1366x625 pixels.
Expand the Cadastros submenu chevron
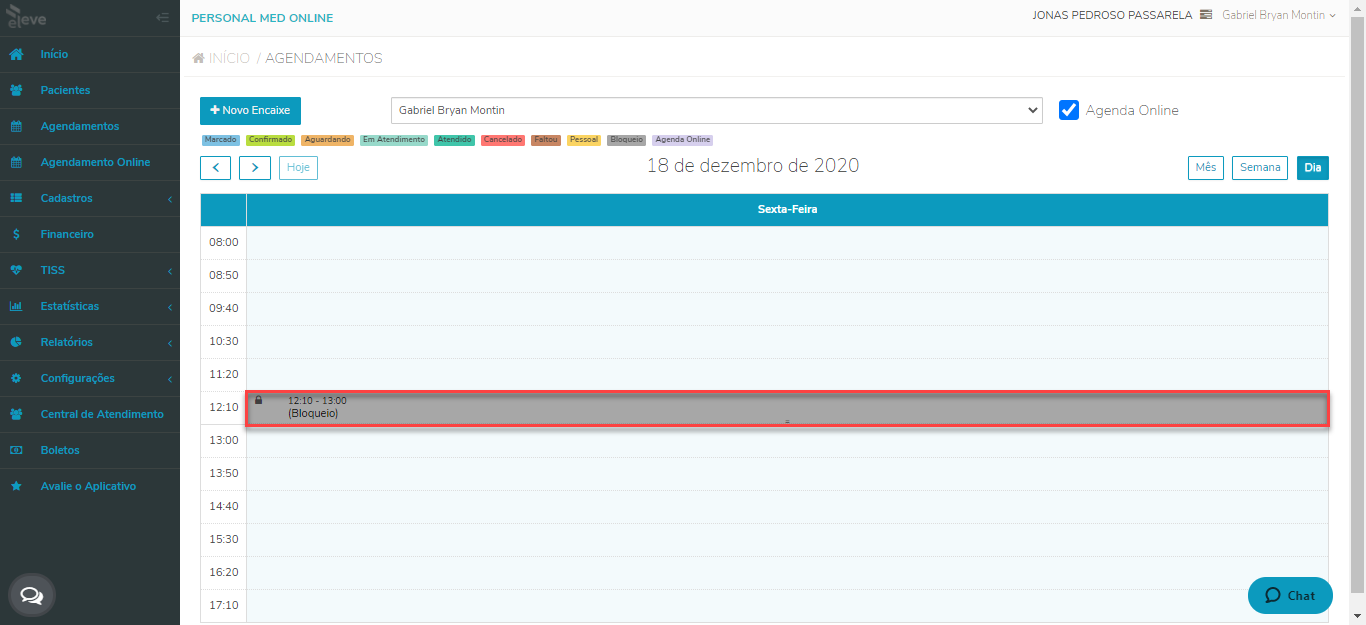click(170, 199)
